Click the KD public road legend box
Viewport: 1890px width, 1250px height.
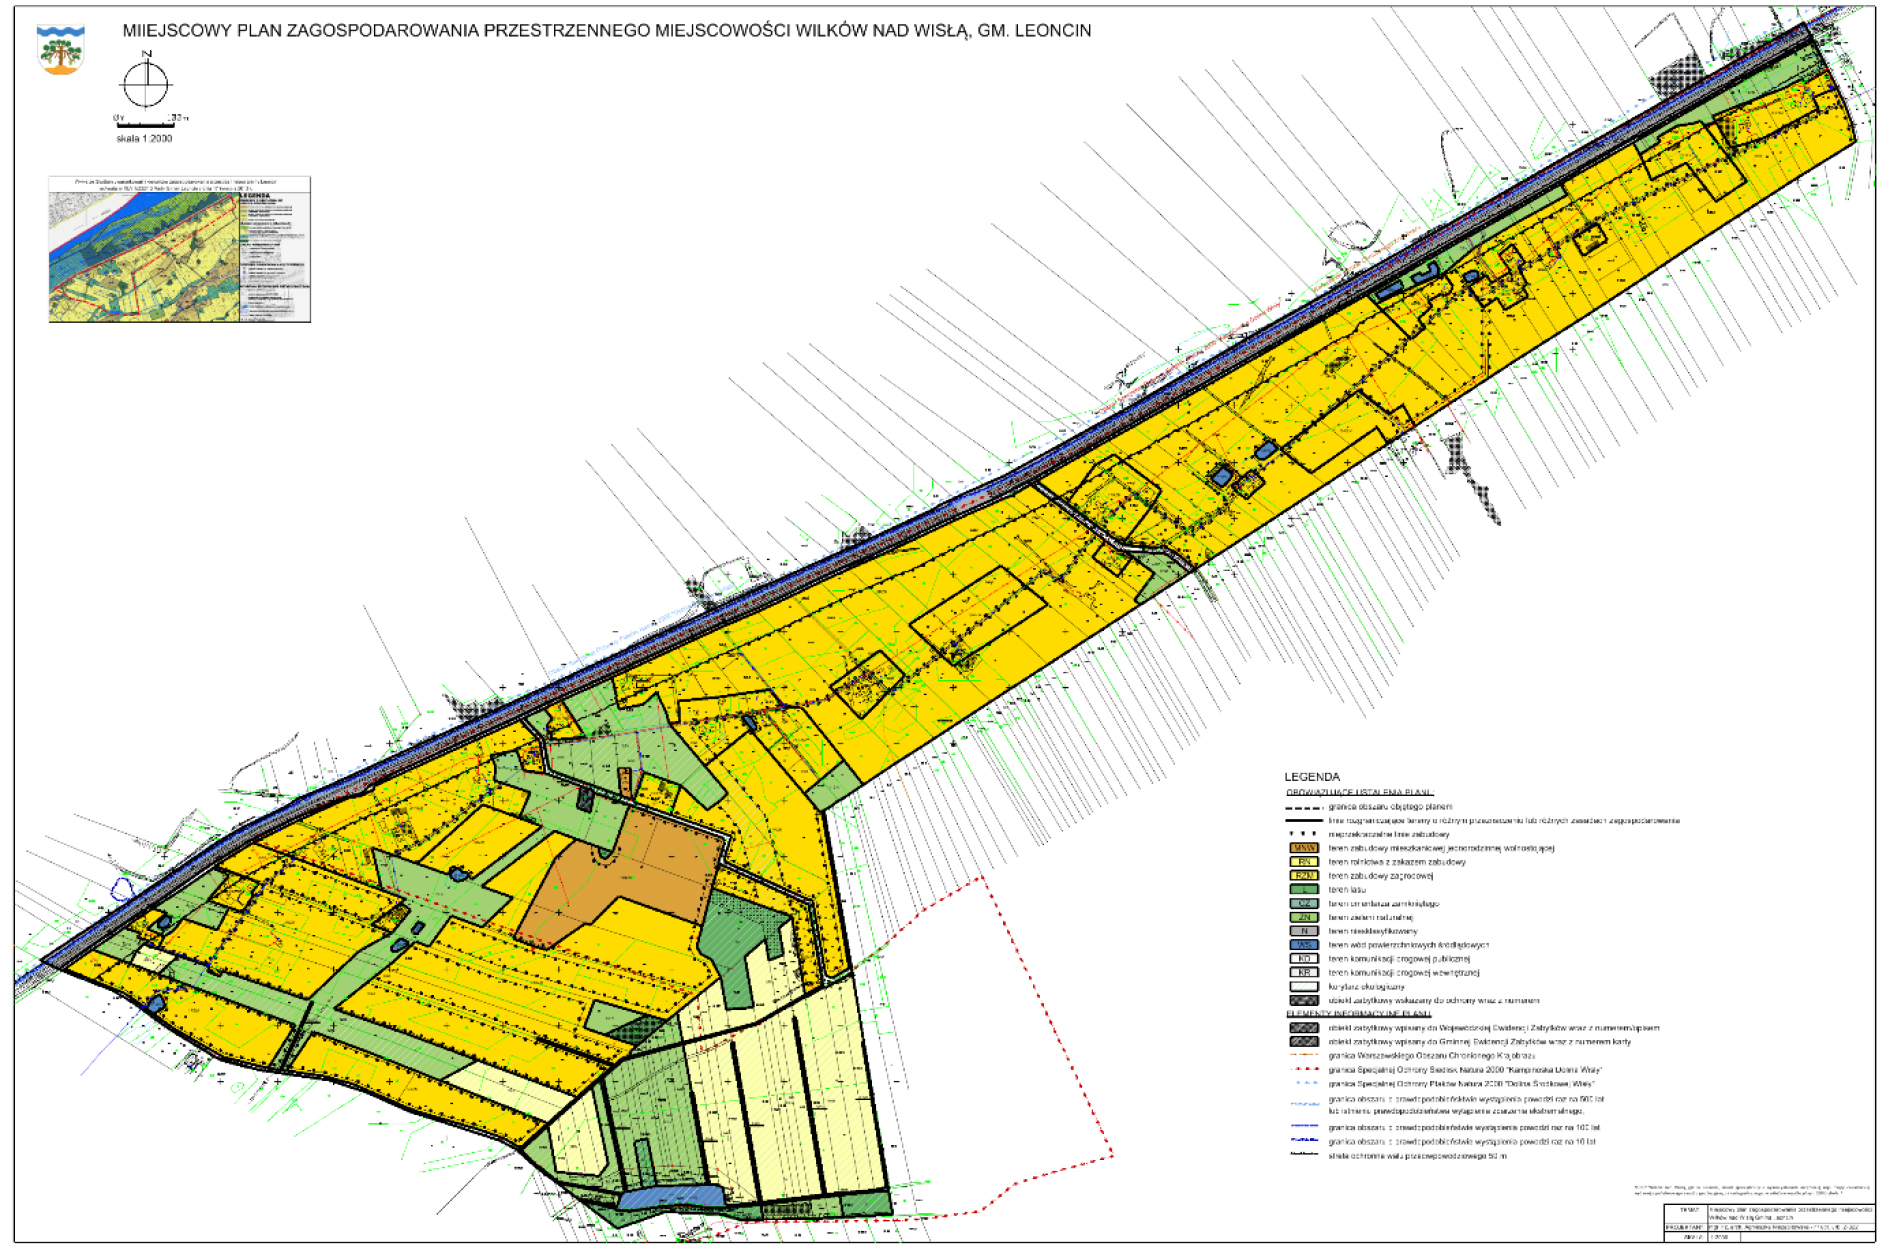1303,959
